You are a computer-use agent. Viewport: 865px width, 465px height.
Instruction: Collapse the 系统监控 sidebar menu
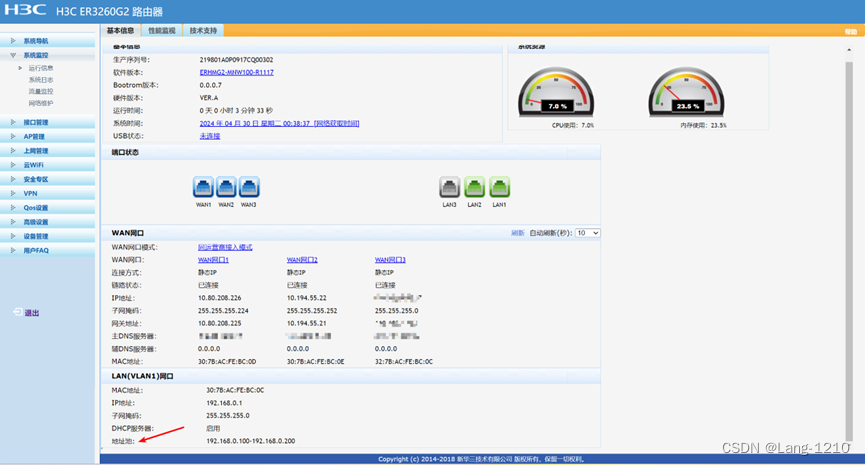pyautogui.click(x=47, y=55)
